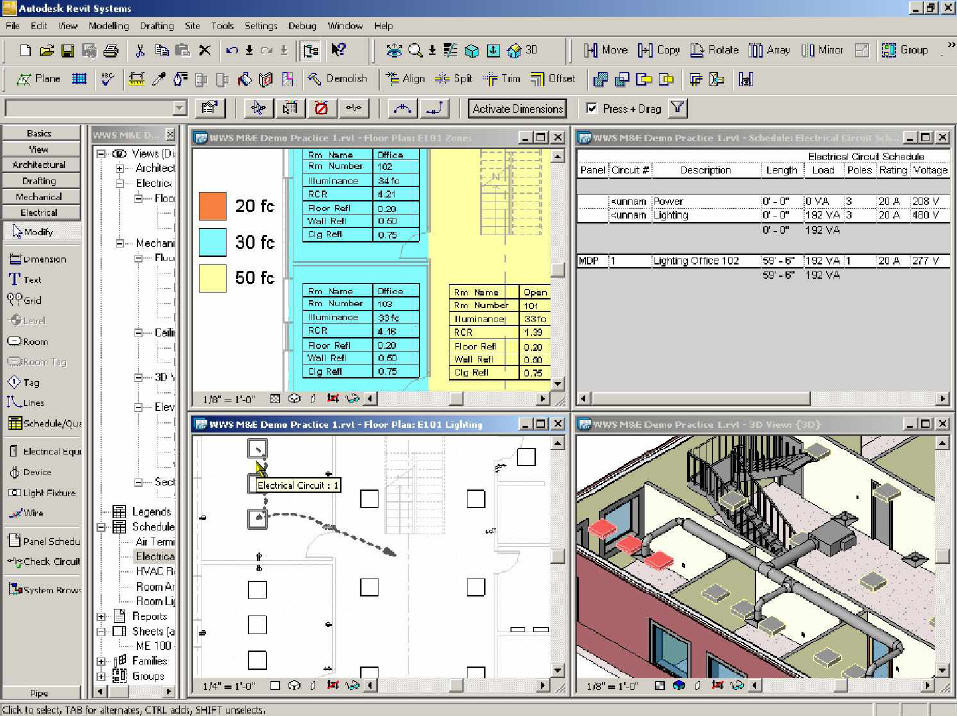The width and height of the screenshot is (957, 716).
Task: Click the Description column header in circuit schedule
Action: tap(706, 170)
